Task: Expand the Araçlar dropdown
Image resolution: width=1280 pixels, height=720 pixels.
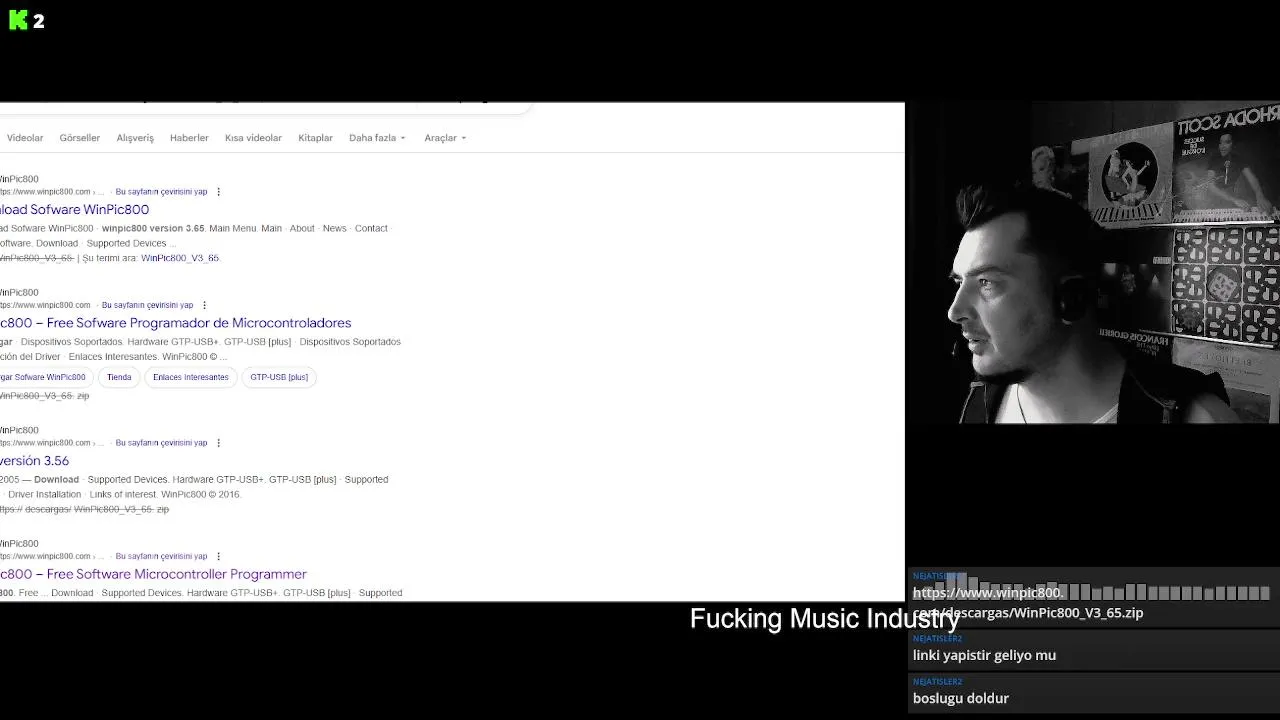Action: pyautogui.click(x=445, y=138)
